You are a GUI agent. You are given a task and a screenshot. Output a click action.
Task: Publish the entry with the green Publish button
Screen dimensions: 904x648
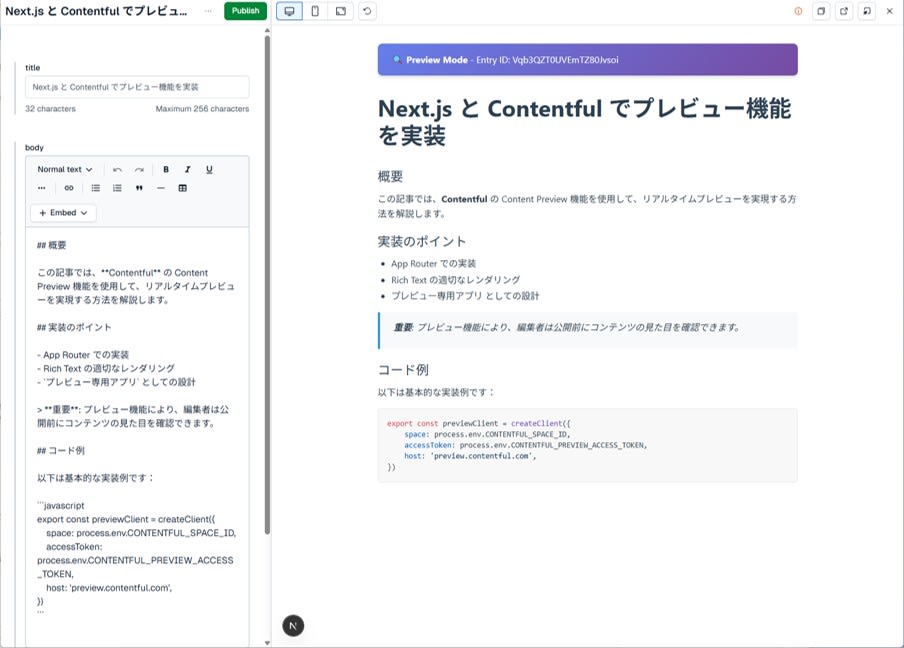pos(245,11)
